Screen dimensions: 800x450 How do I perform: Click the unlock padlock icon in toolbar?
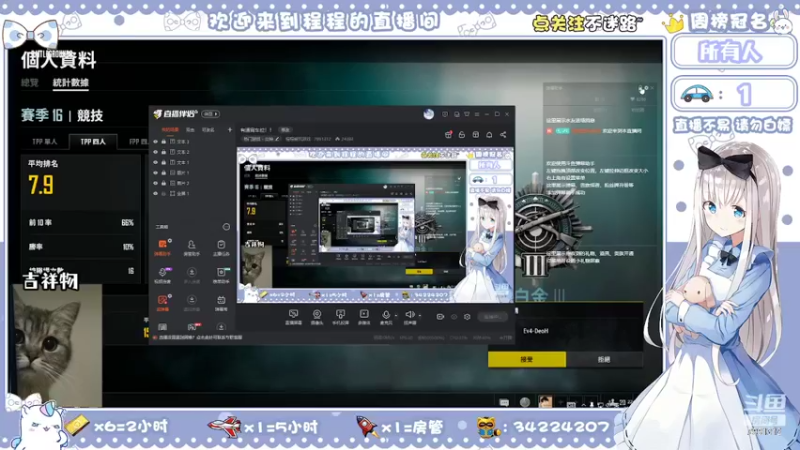coord(462,135)
